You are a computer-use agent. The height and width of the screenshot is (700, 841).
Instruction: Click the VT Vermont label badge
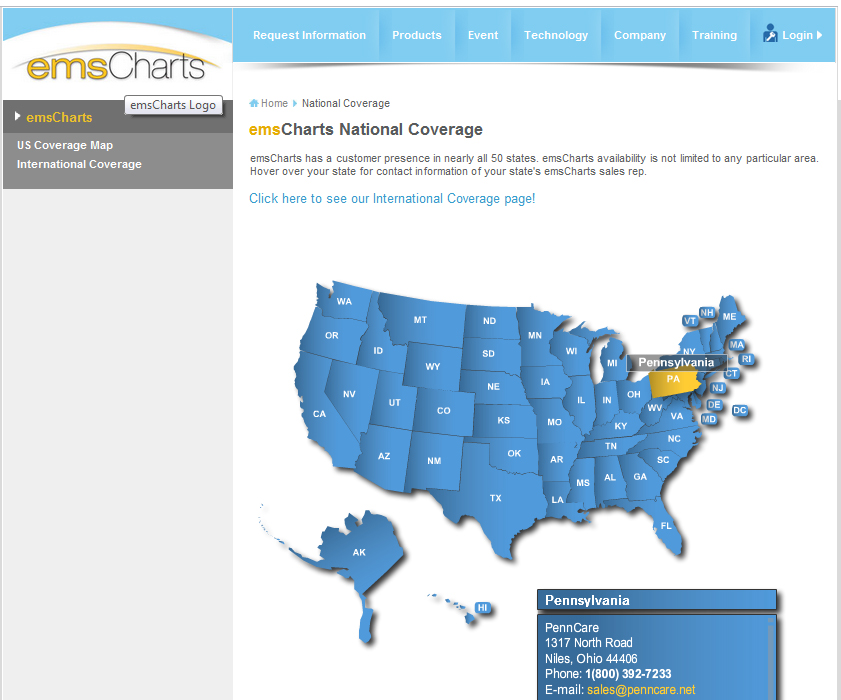pyautogui.click(x=690, y=321)
